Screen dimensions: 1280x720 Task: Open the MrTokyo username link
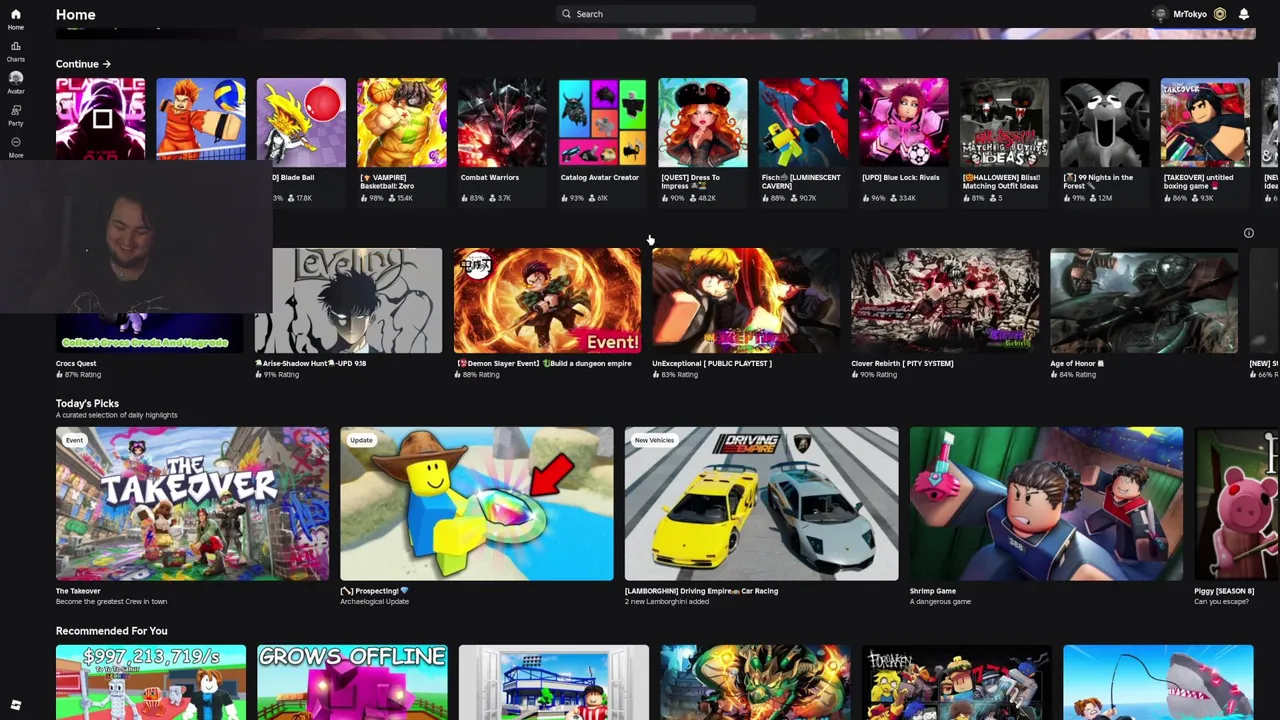[1189, 14]
